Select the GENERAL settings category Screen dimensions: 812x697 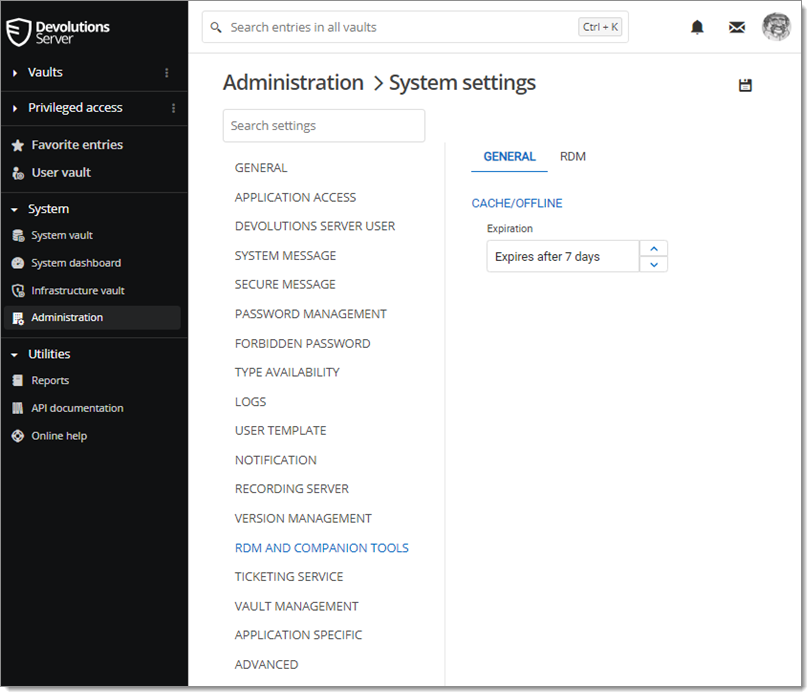pos(260,168)
